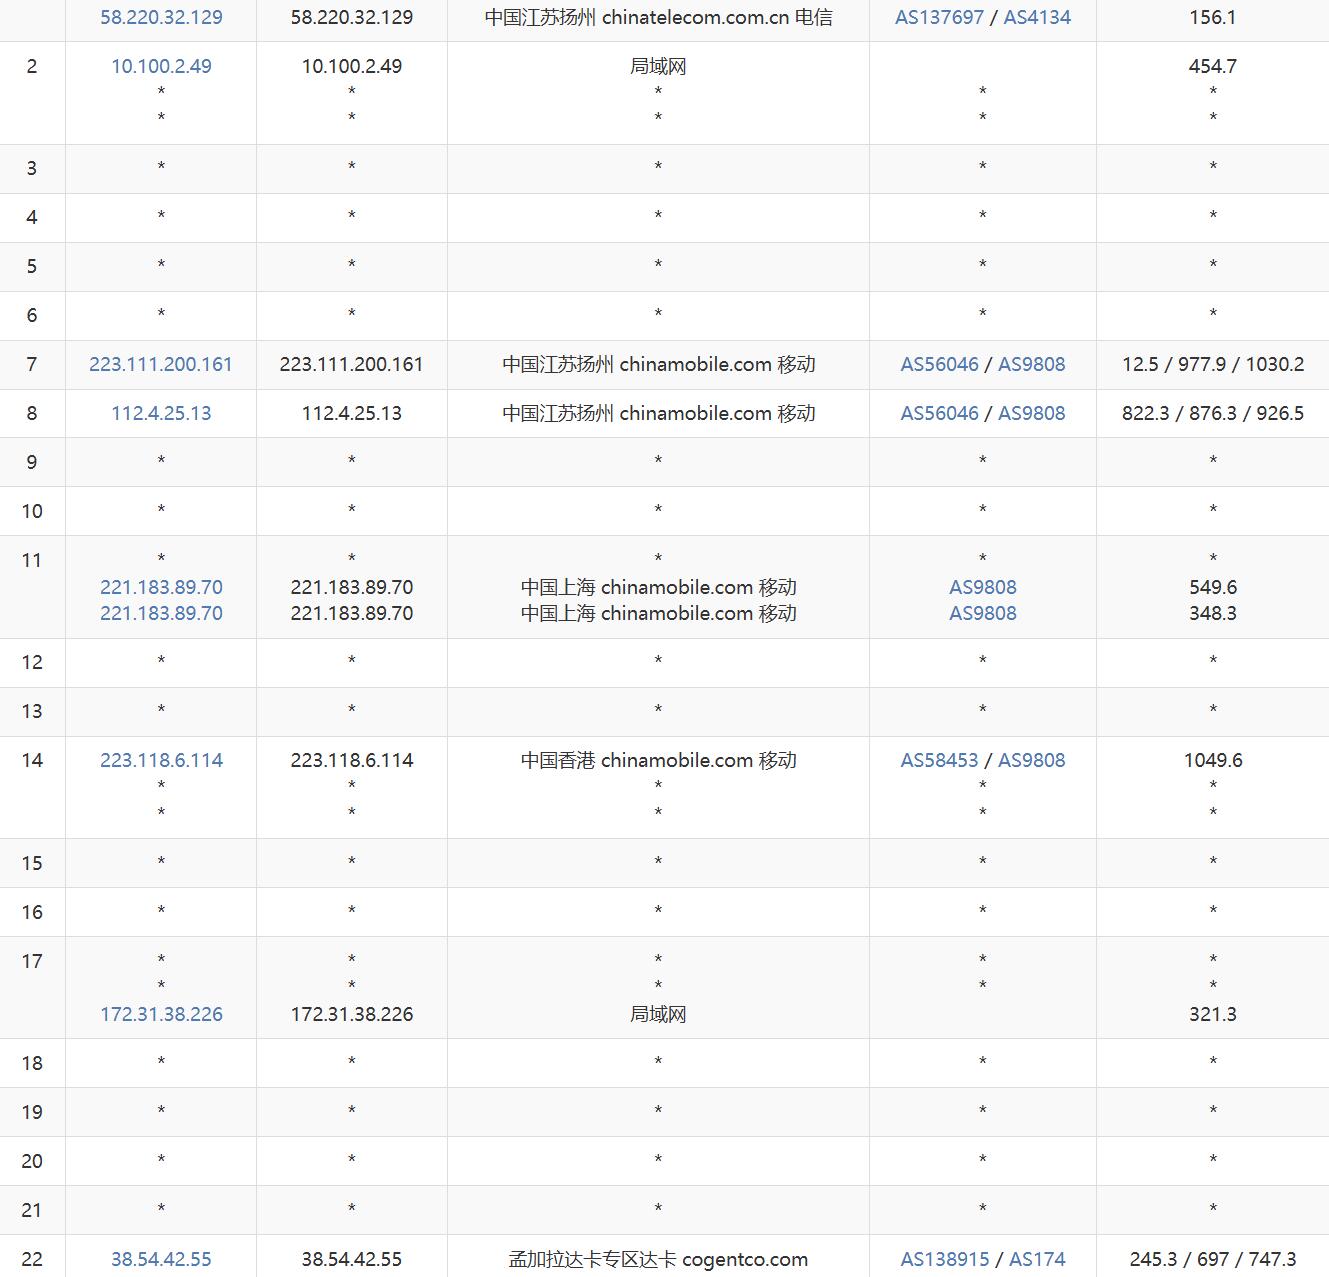Image resolution: width=1329 pixels, height=1277 pixels.
Task: Open the AS174 link
Action: coord(1037,1259)
